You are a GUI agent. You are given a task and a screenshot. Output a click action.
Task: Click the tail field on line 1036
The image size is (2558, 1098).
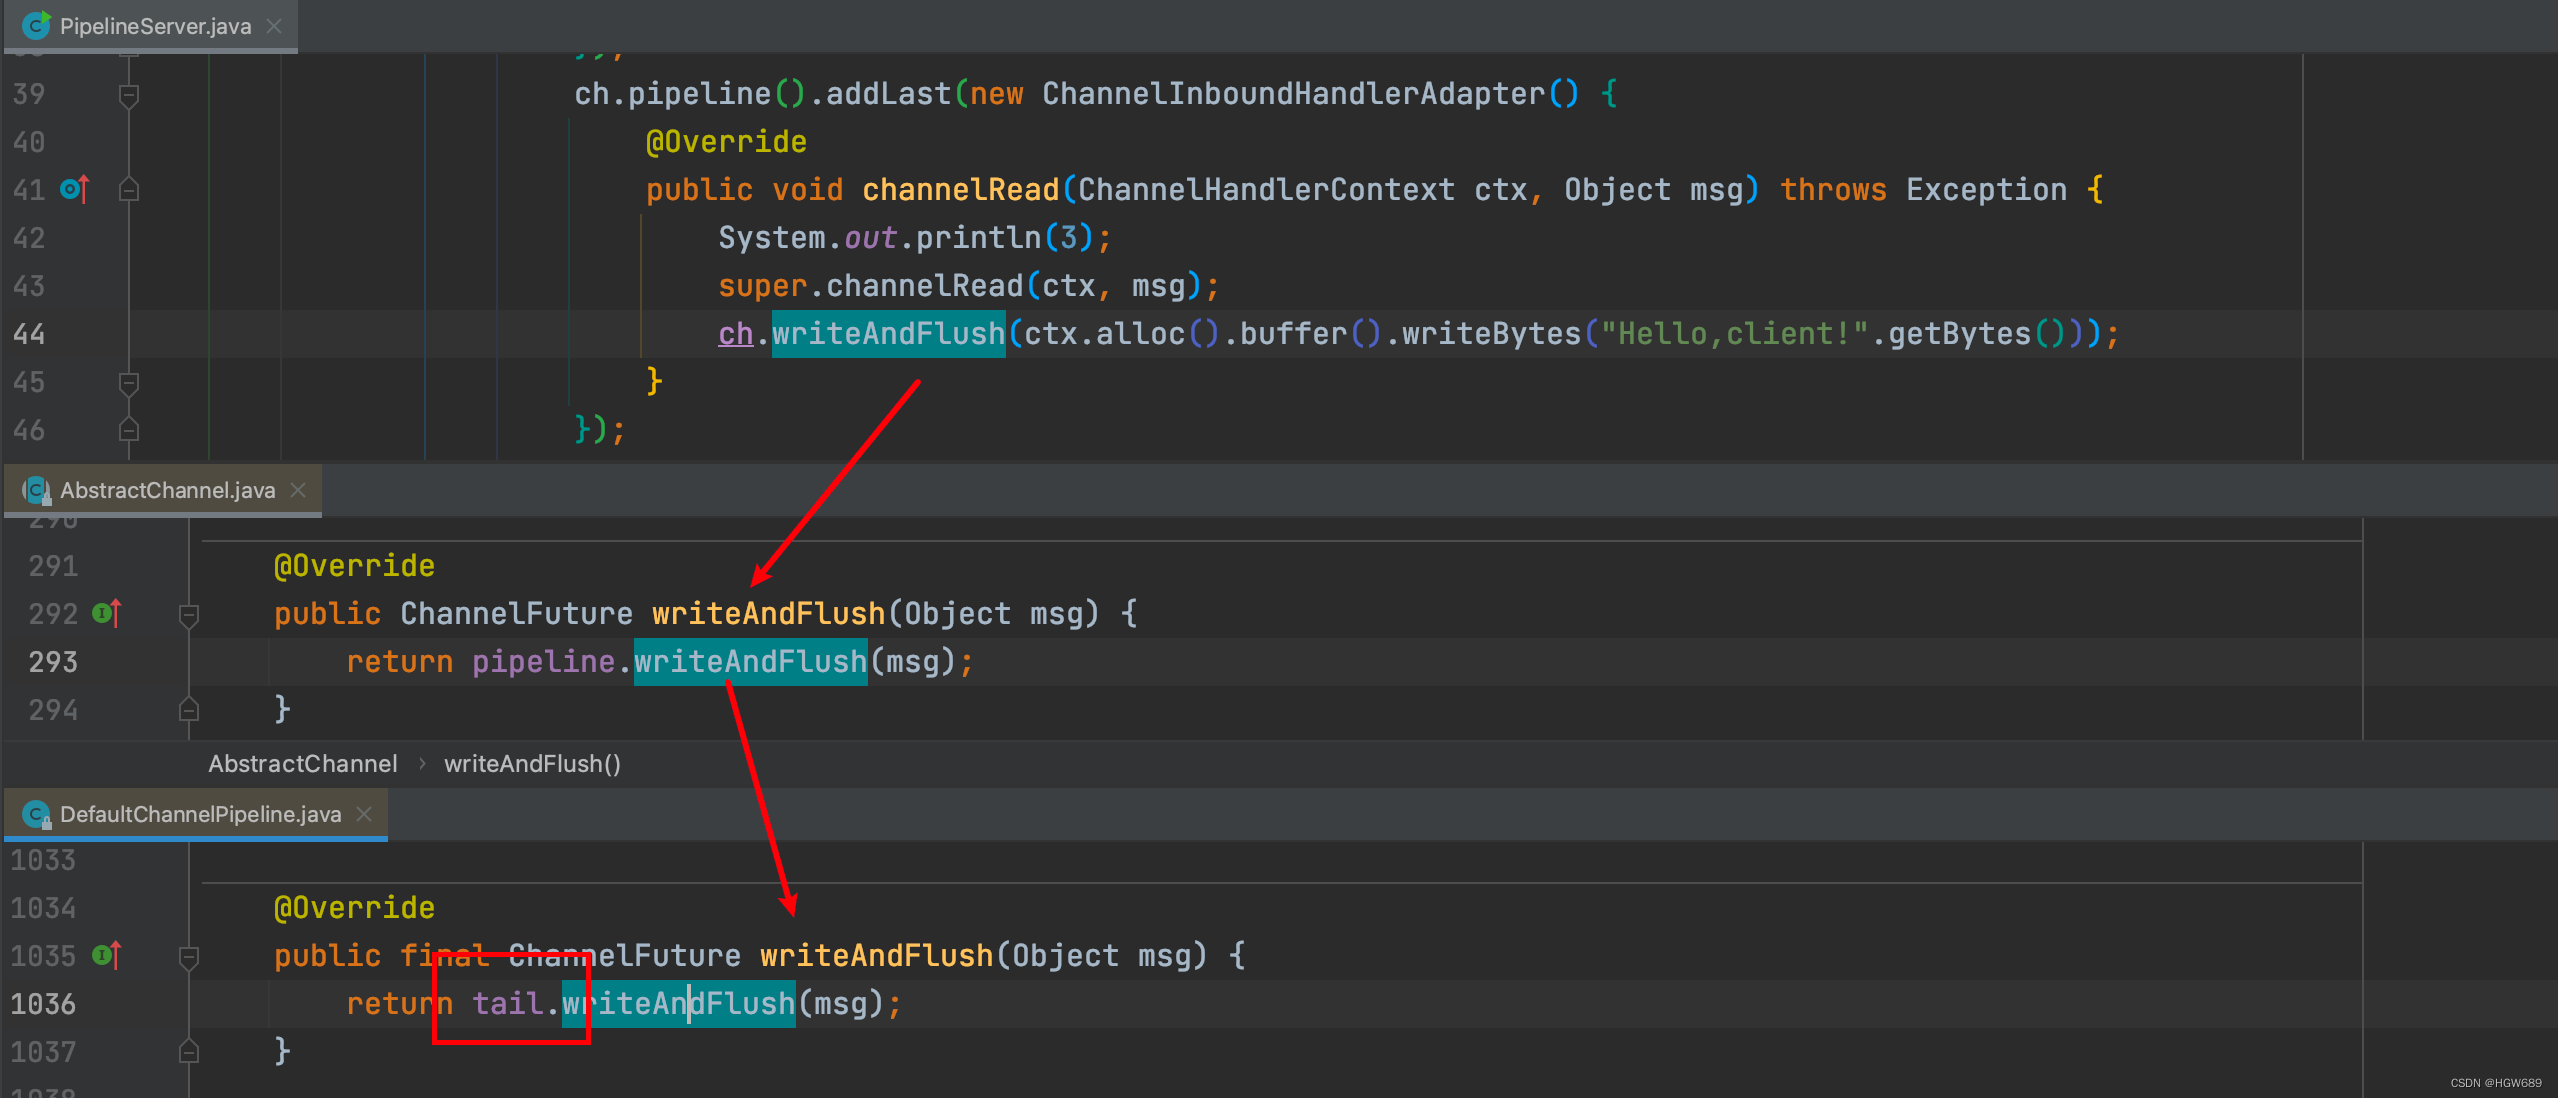click(x=507, y=1004)
